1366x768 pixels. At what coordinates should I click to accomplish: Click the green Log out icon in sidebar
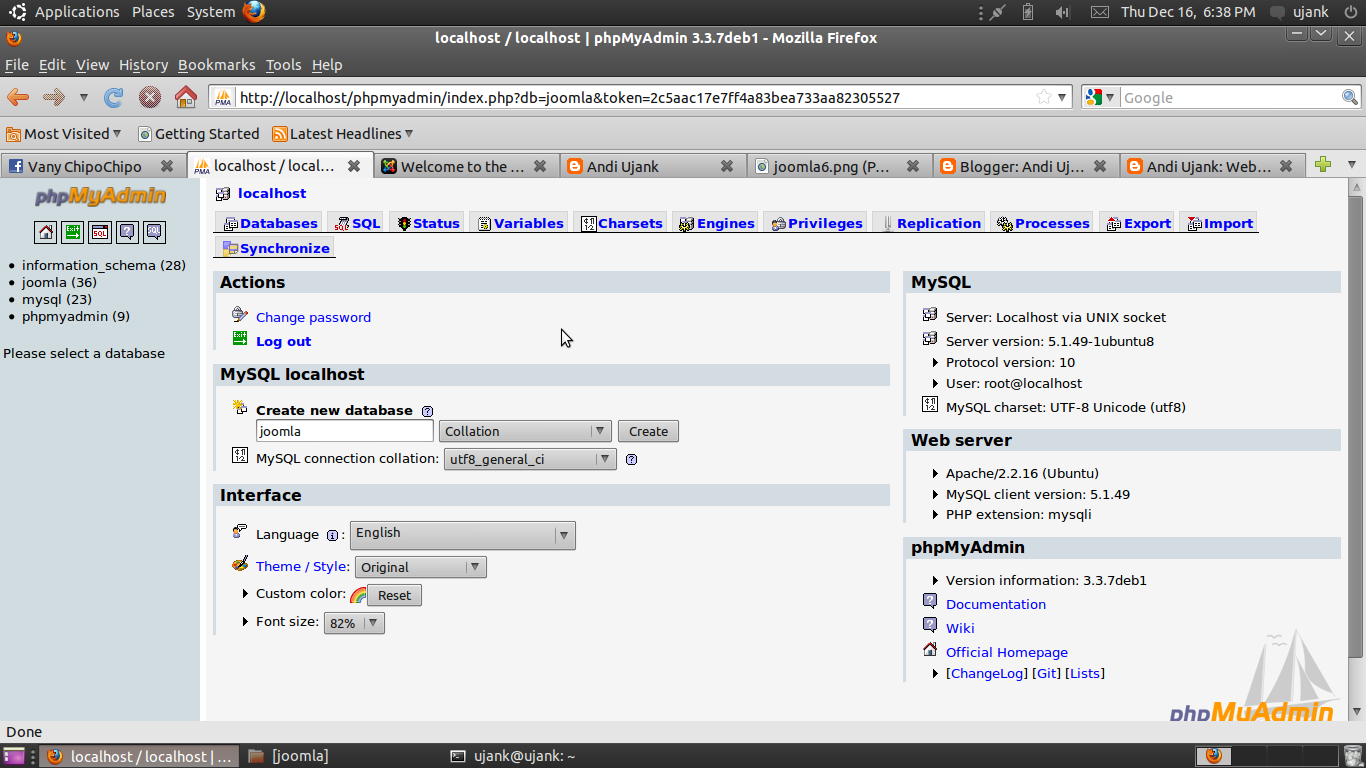click(x=72, y=232)
